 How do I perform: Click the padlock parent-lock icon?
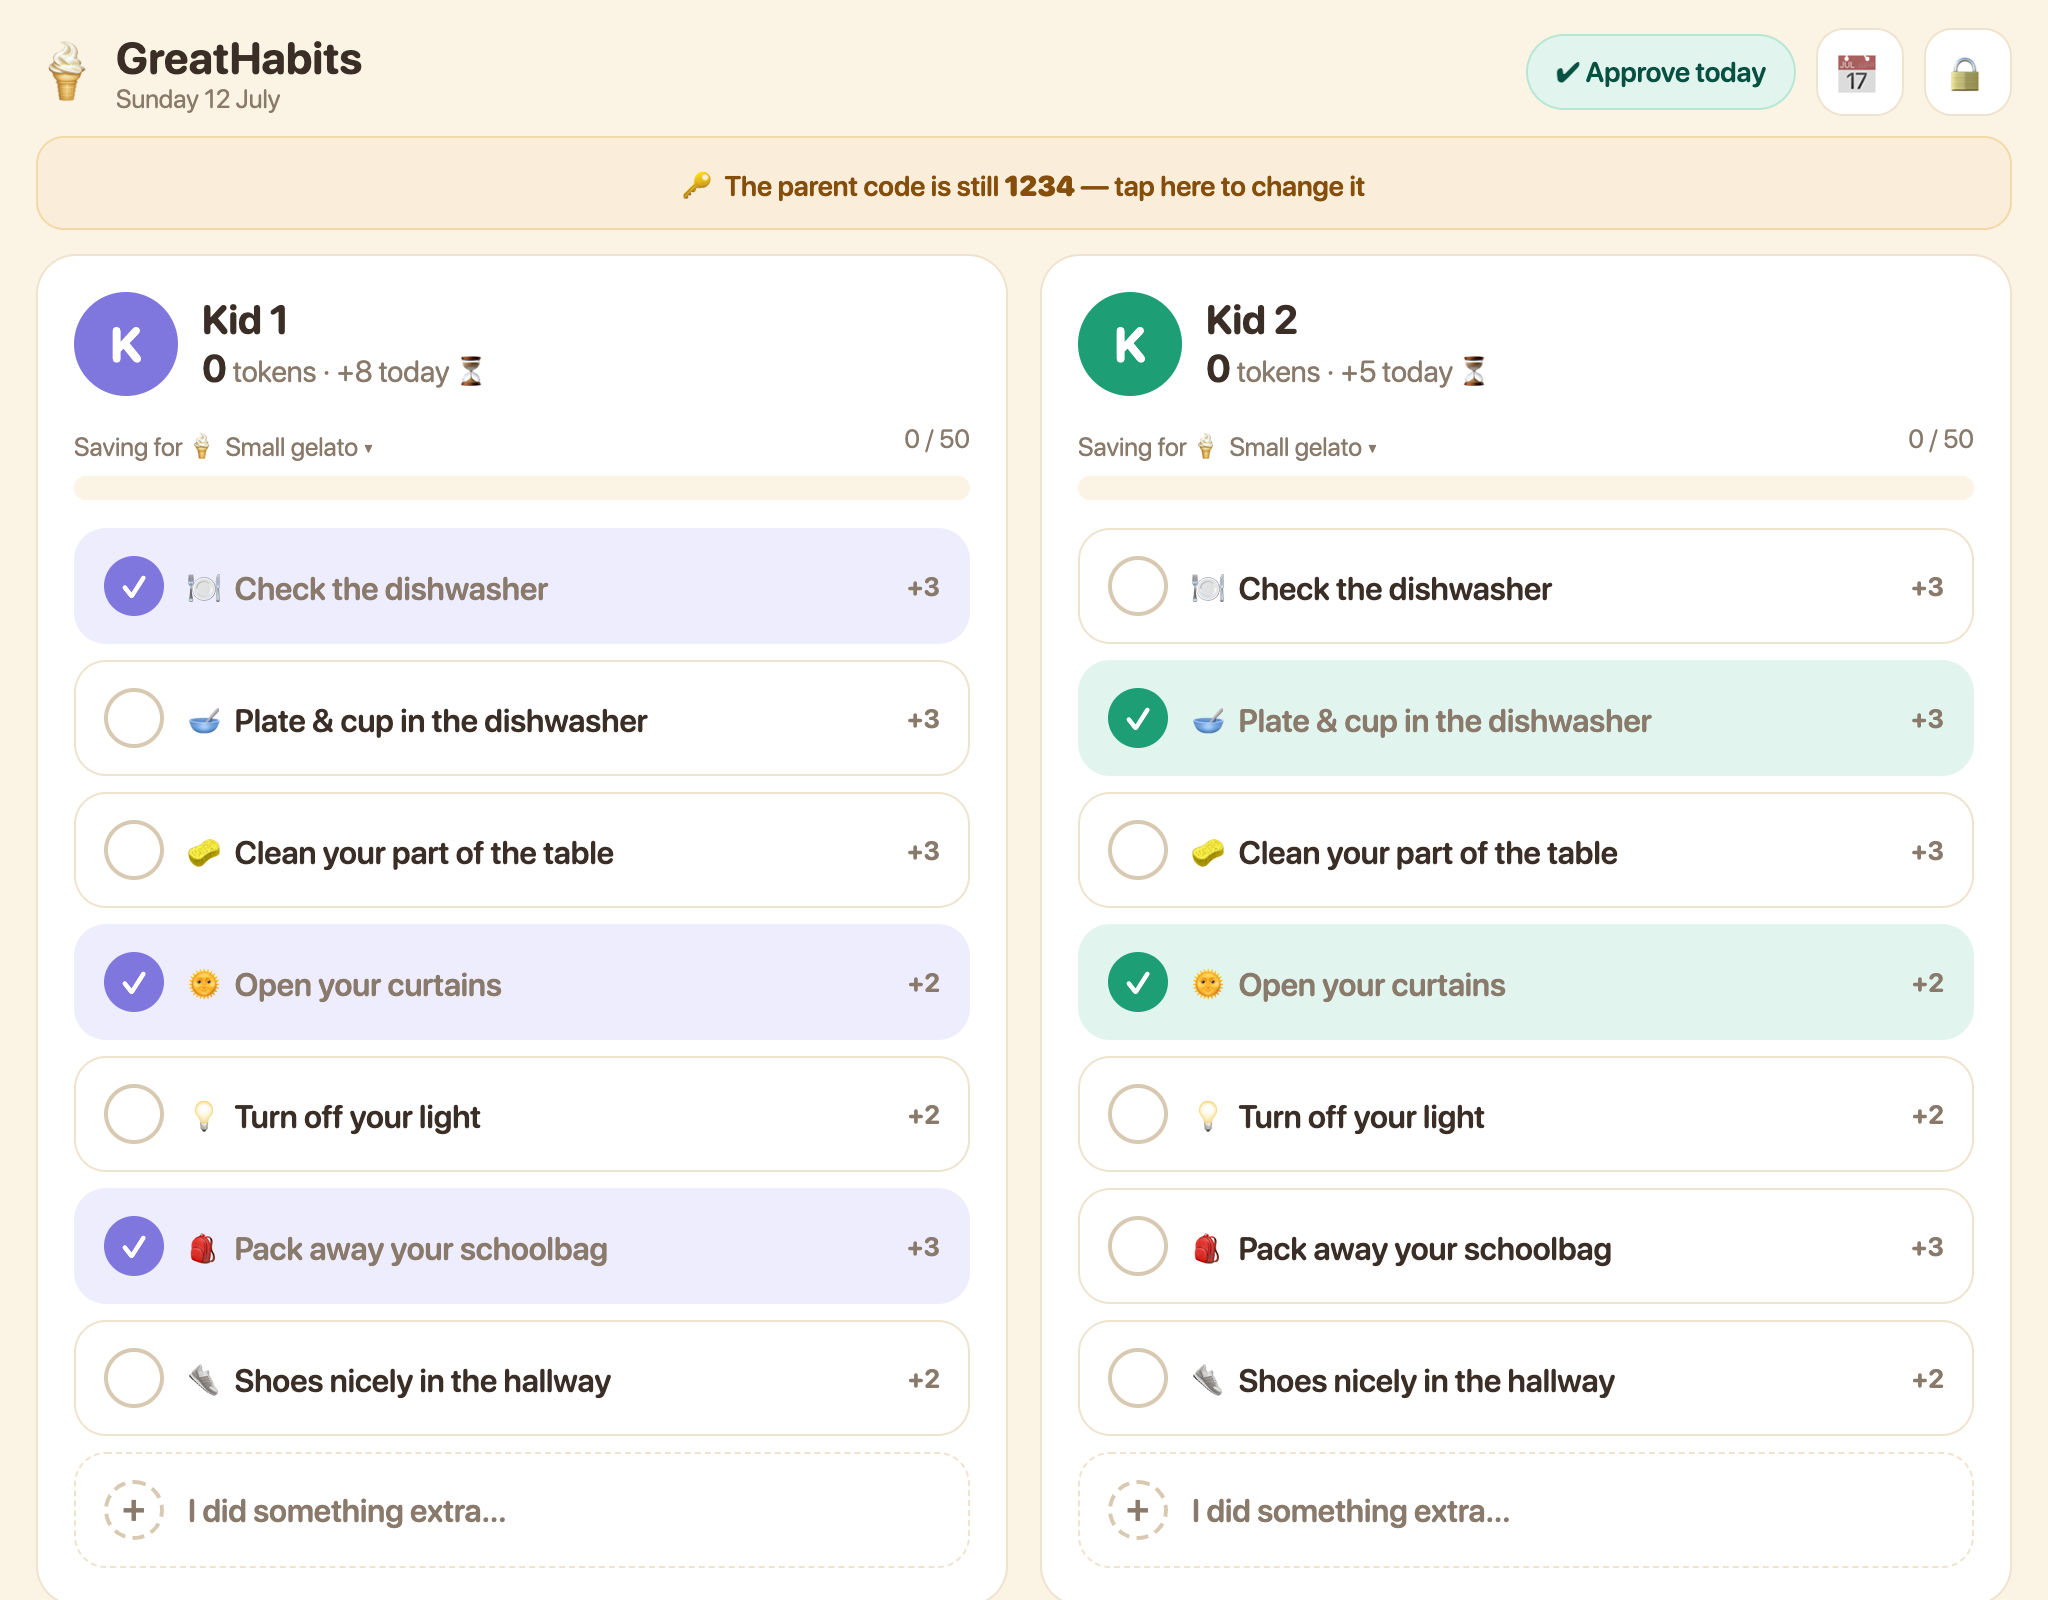point(1967,73)
